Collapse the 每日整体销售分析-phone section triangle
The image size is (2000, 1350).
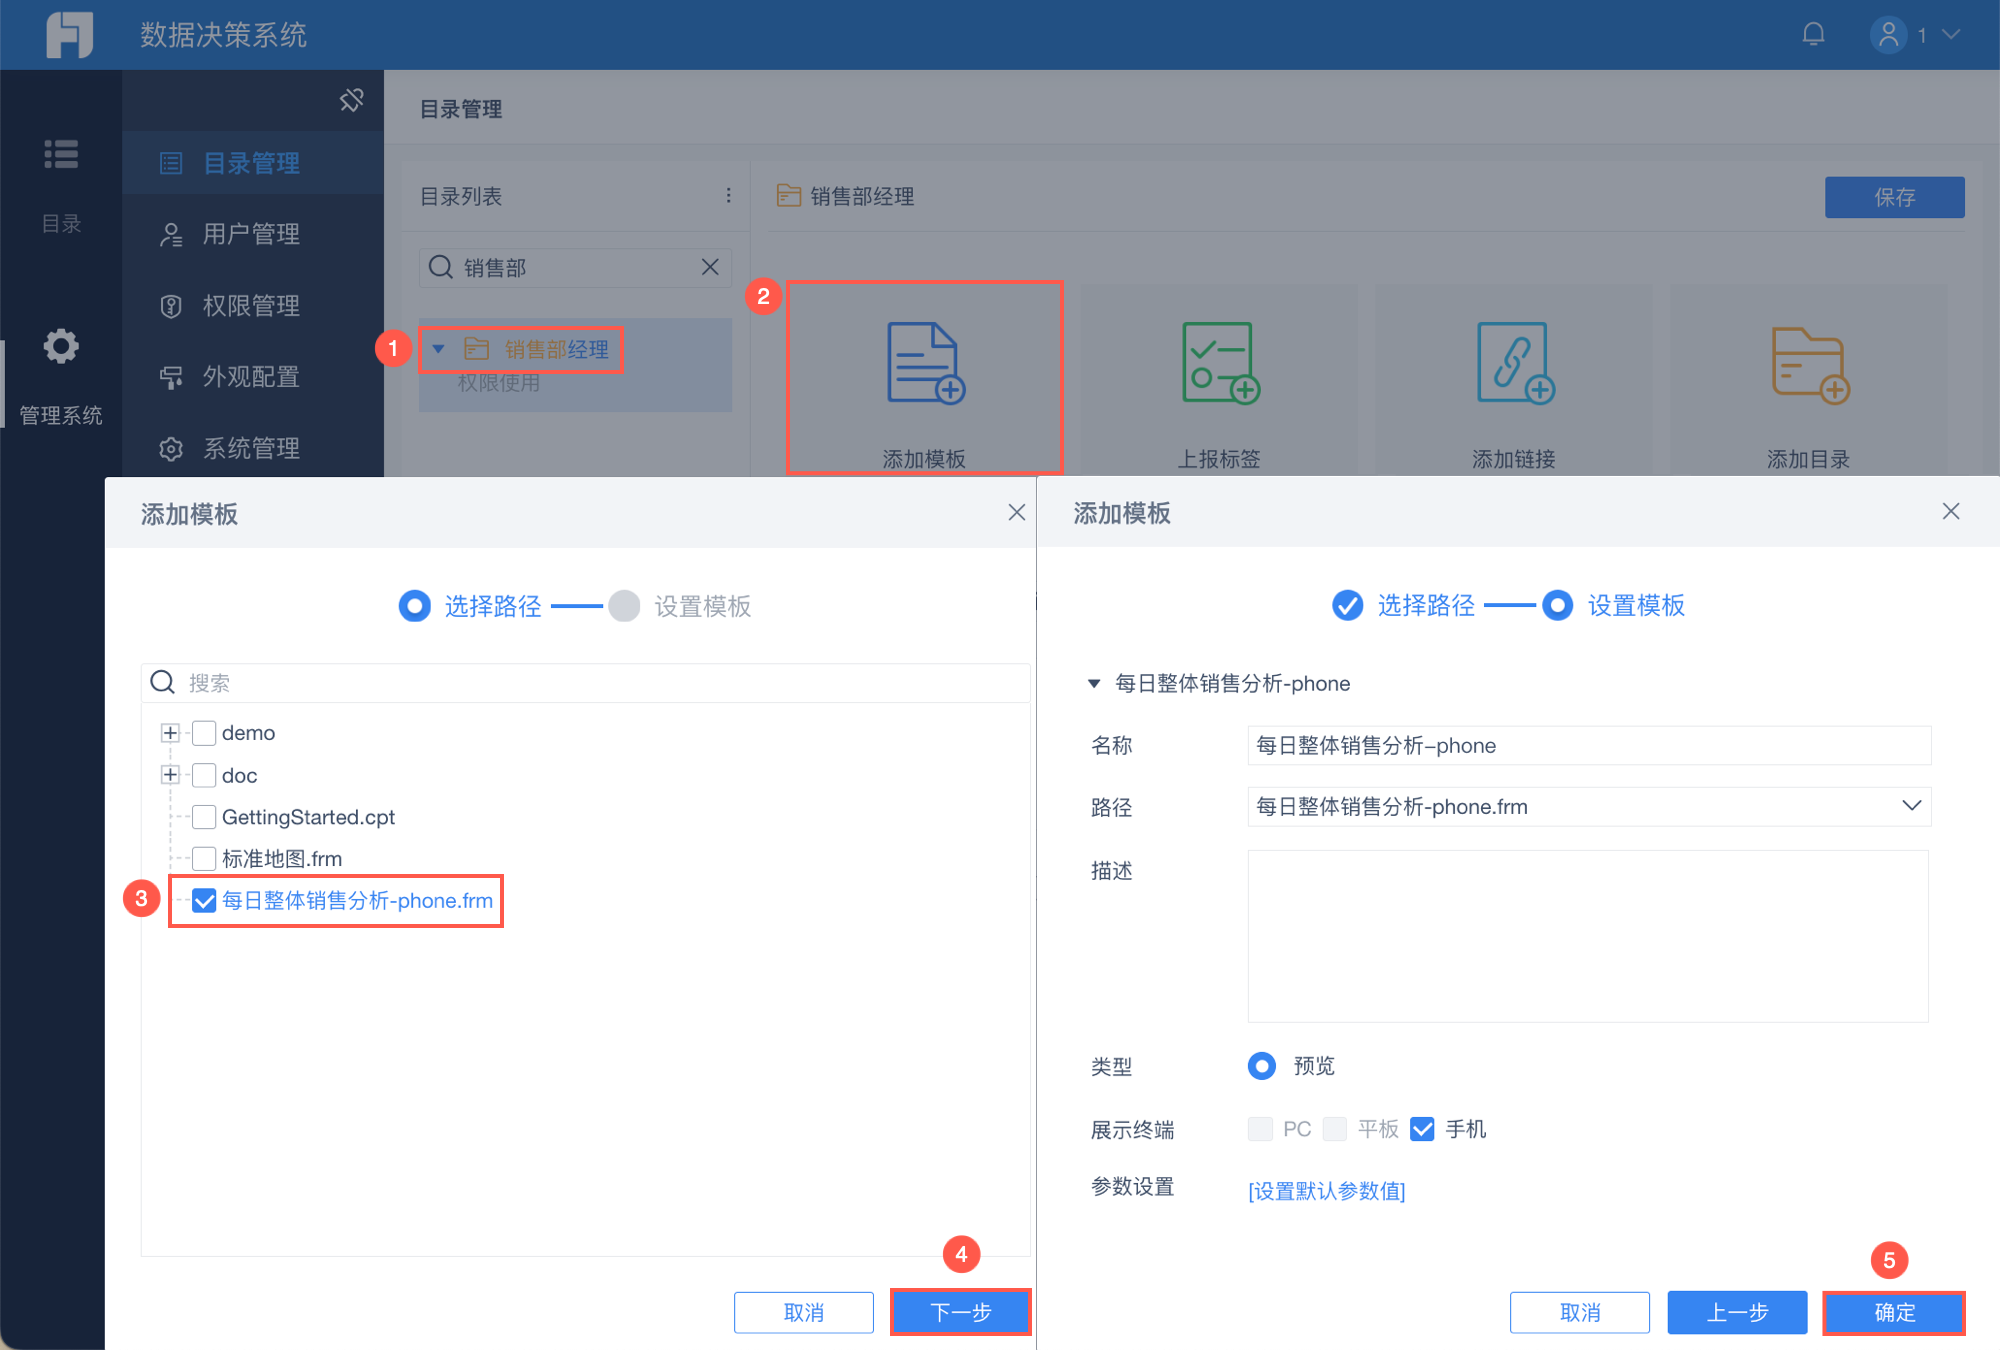coord(1094,684)
